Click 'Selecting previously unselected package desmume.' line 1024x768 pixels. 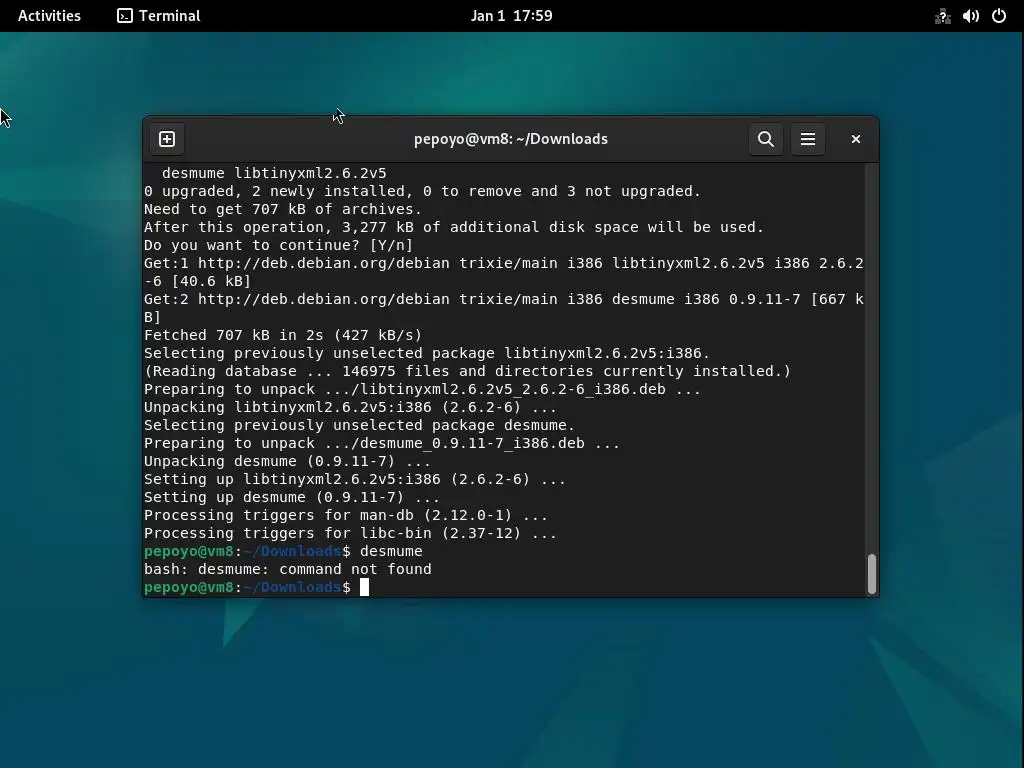[360, 425]
